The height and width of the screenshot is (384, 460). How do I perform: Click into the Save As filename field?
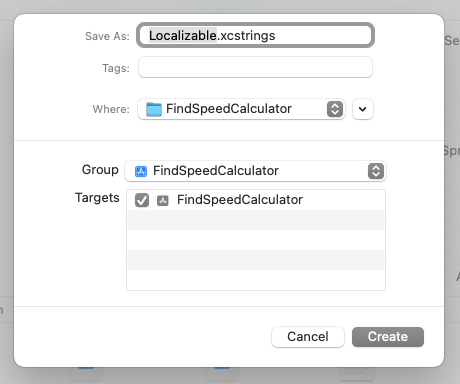coord(255,35)
